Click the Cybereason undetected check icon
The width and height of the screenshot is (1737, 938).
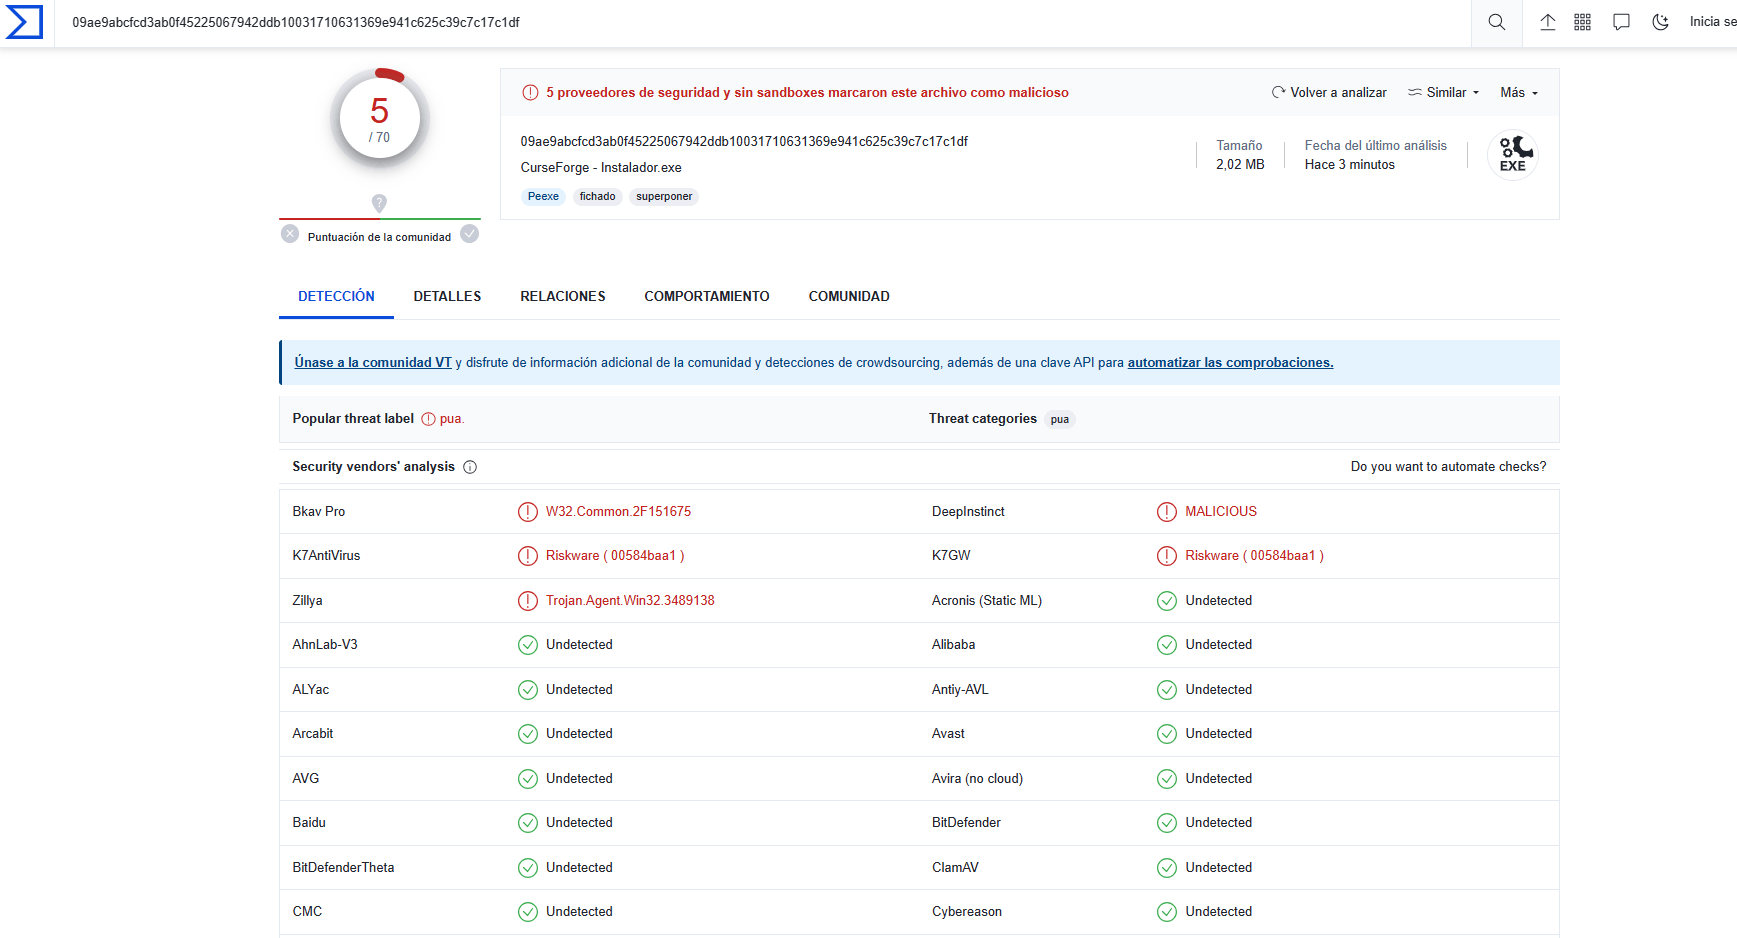pyautogui.click(x=1167, y=912)
